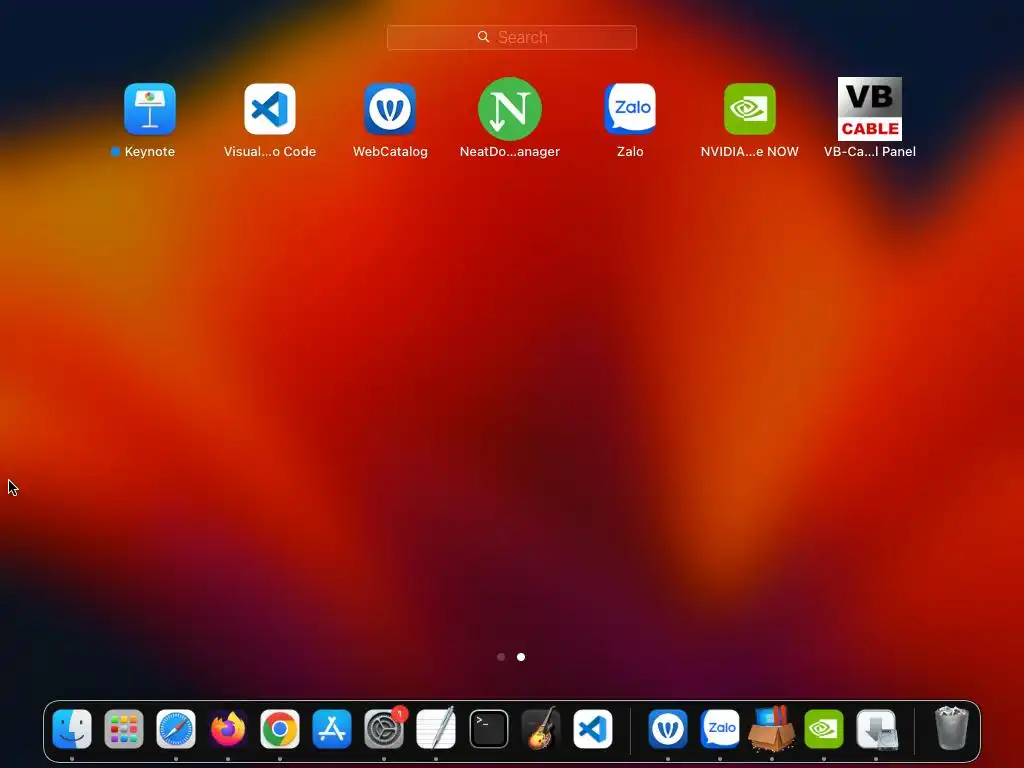Open VB-Cable Control Panel app
This screenshot has height=768, width=1024.
[x=870, y=109]
